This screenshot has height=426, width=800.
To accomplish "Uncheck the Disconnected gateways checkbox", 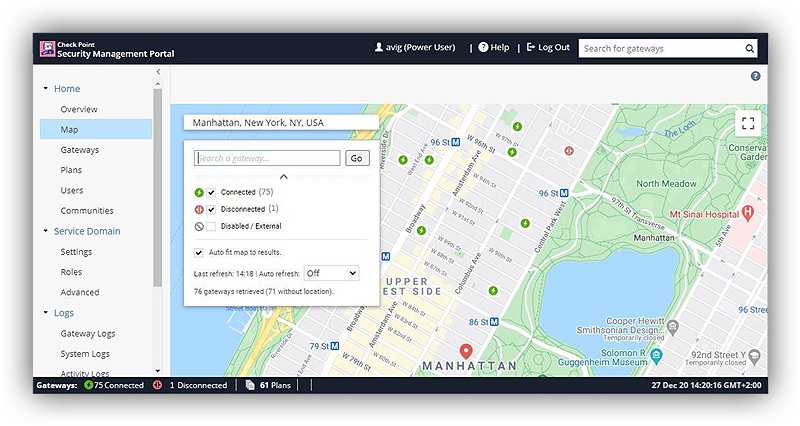I will click(211, 209).
